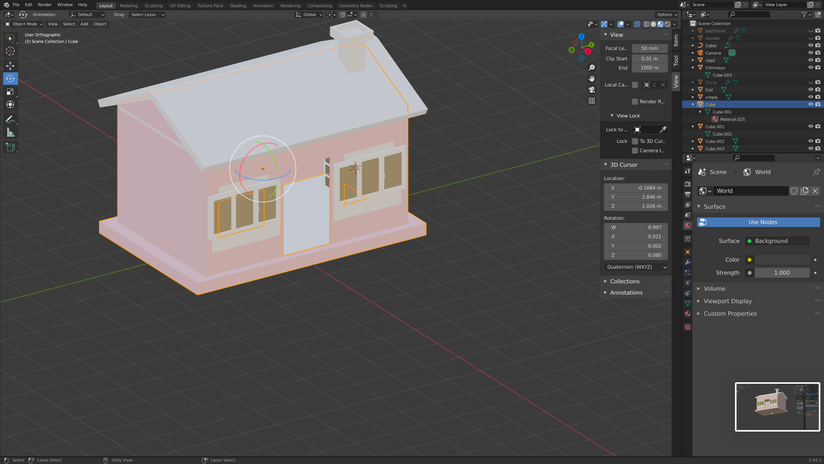Toggle fake user shield for World datablock

(x=794, y=191)
